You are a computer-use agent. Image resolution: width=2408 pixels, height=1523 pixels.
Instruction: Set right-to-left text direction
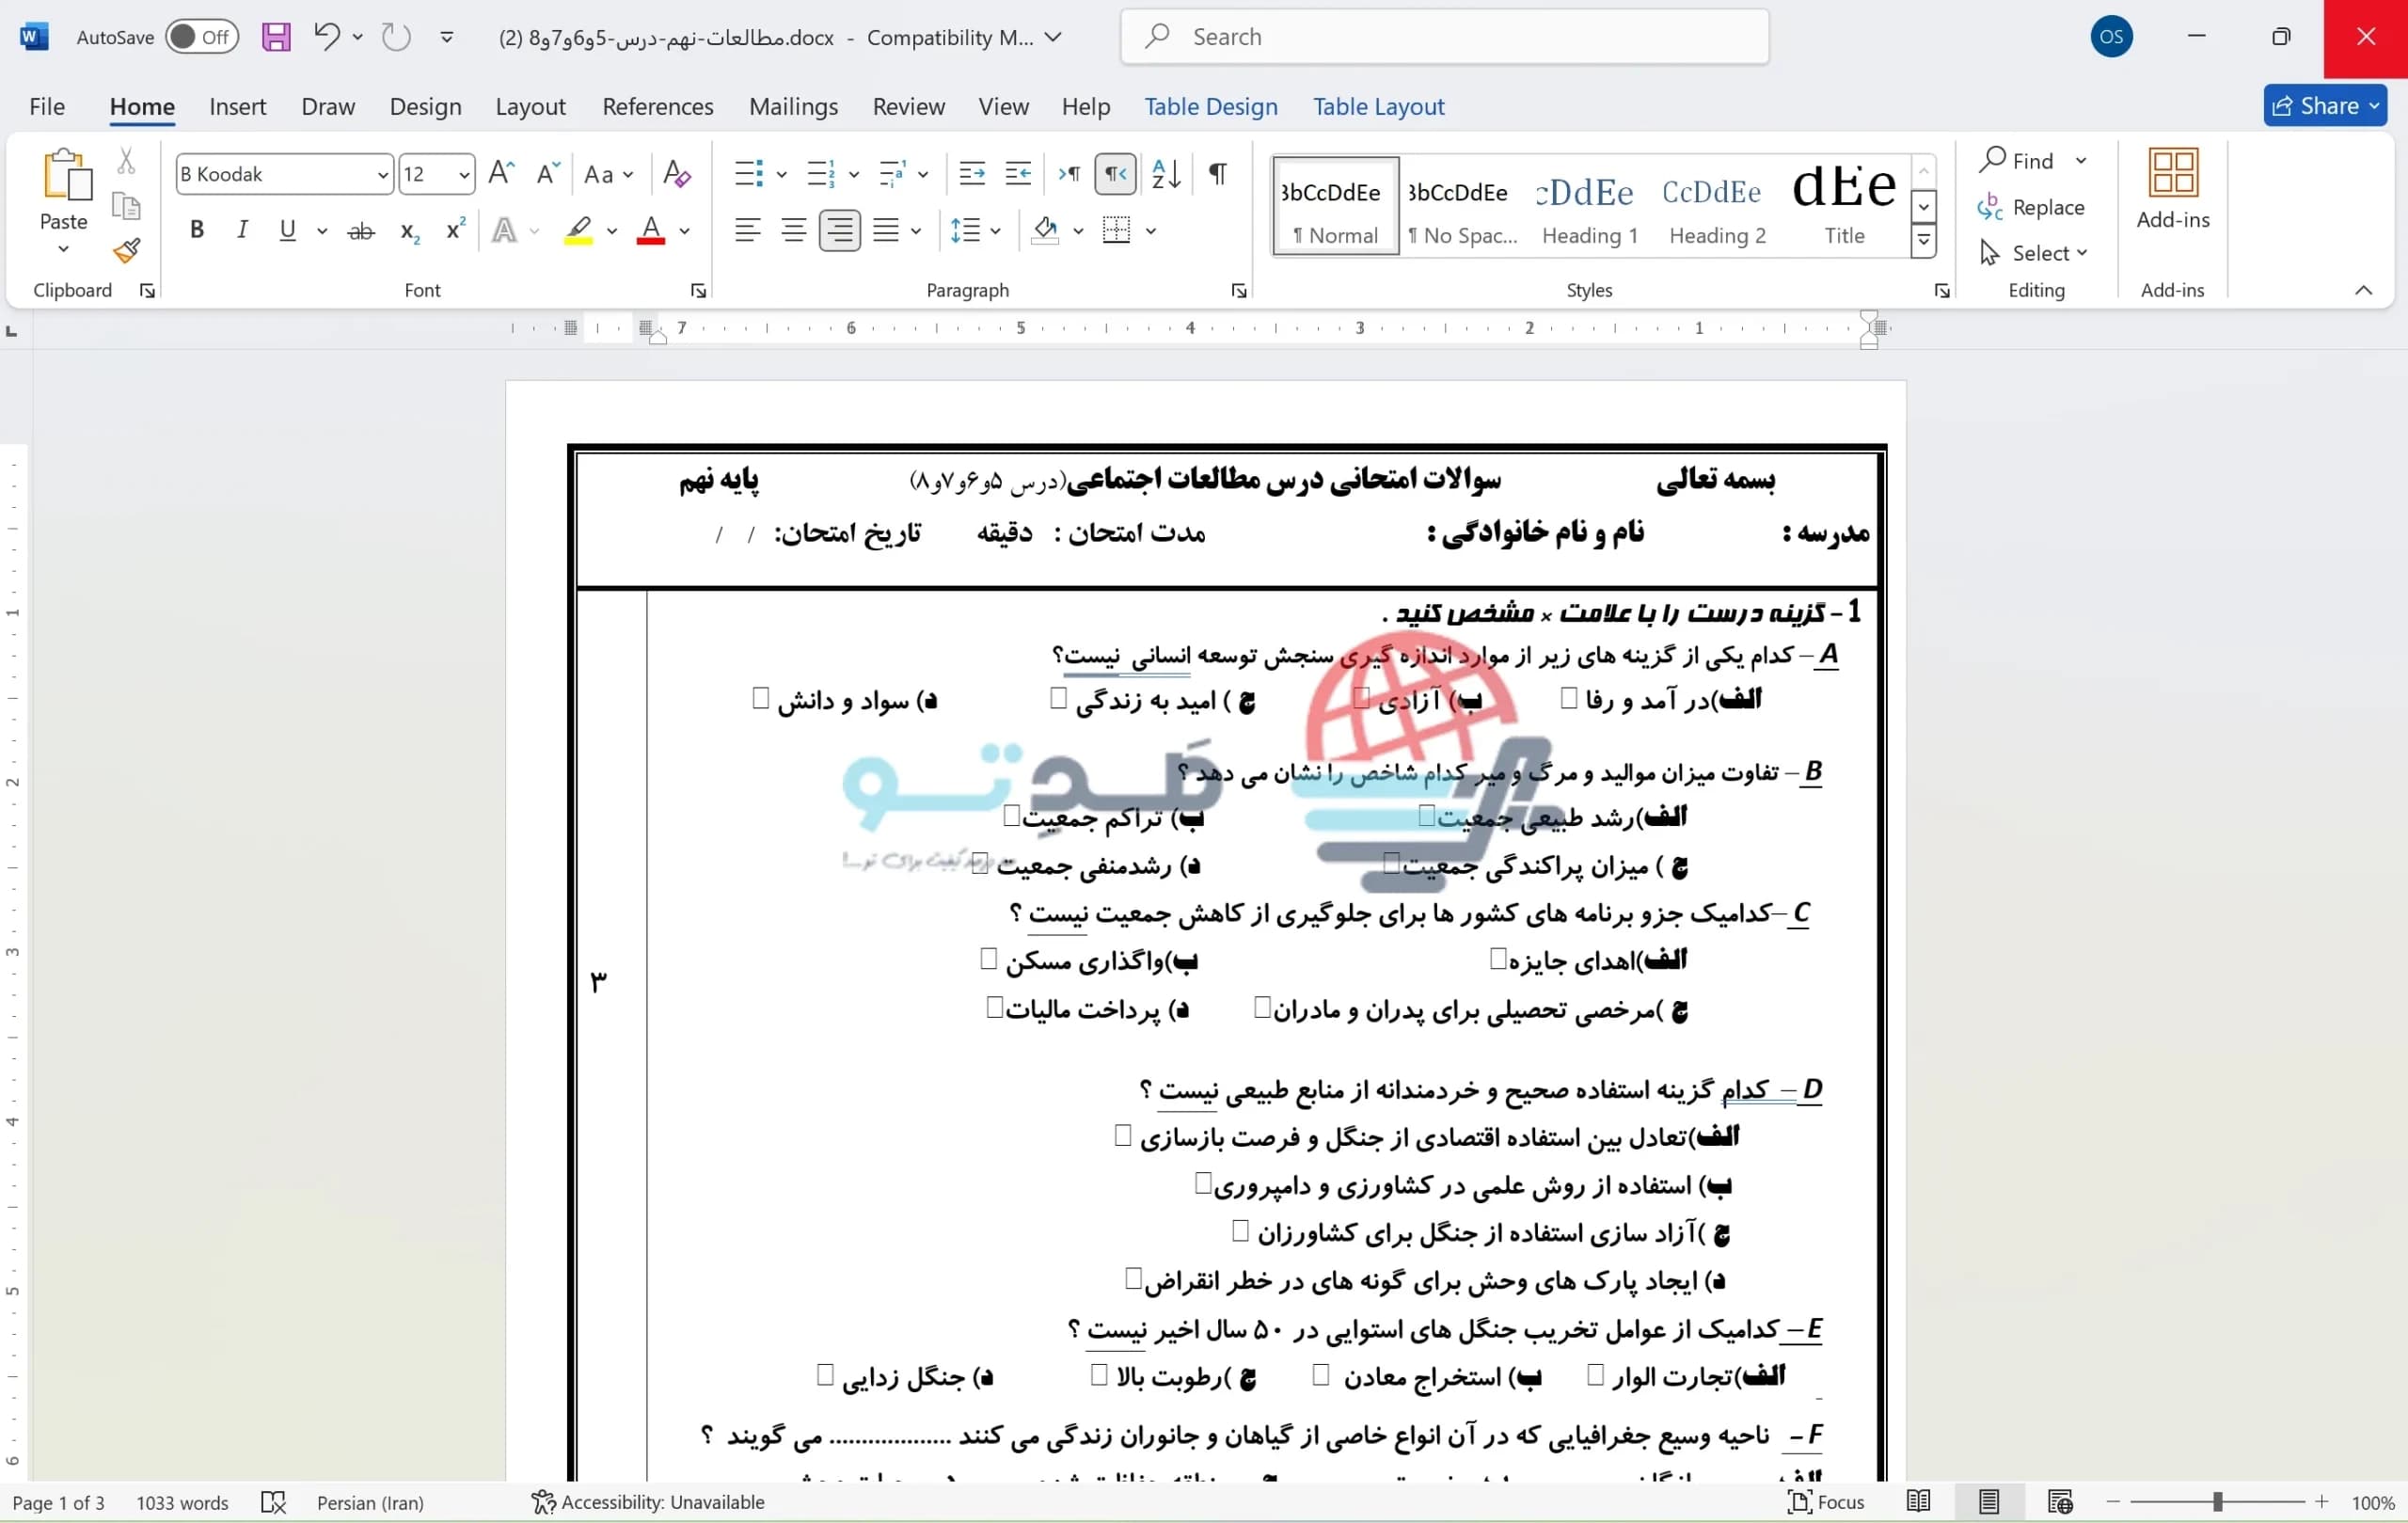[1115, 174]
